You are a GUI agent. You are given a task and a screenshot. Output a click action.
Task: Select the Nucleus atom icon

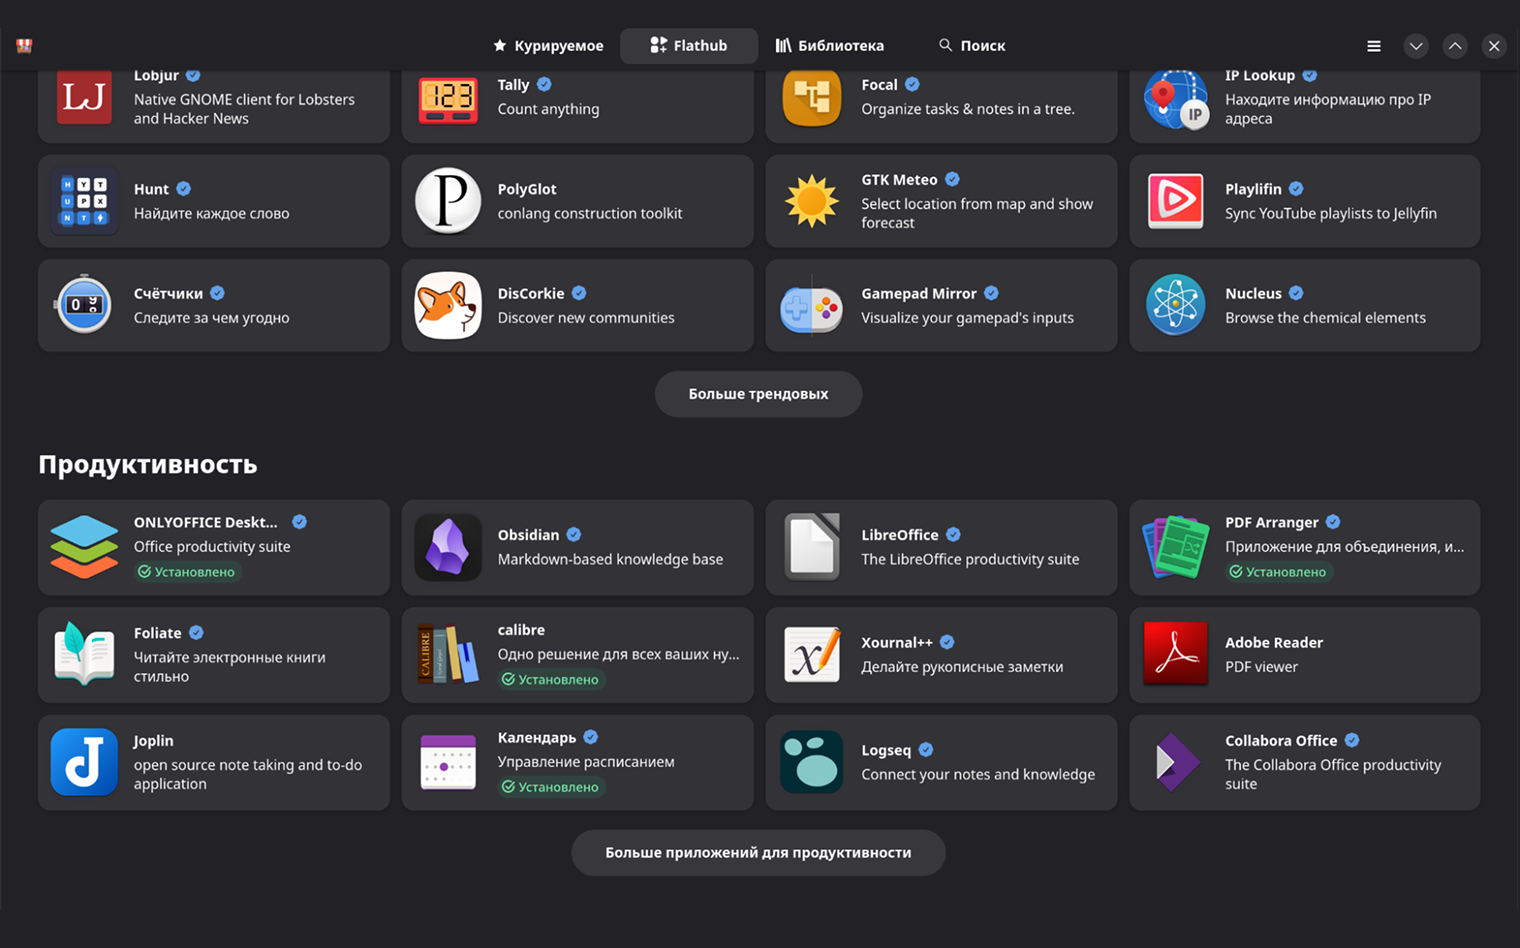(1176, 305)
